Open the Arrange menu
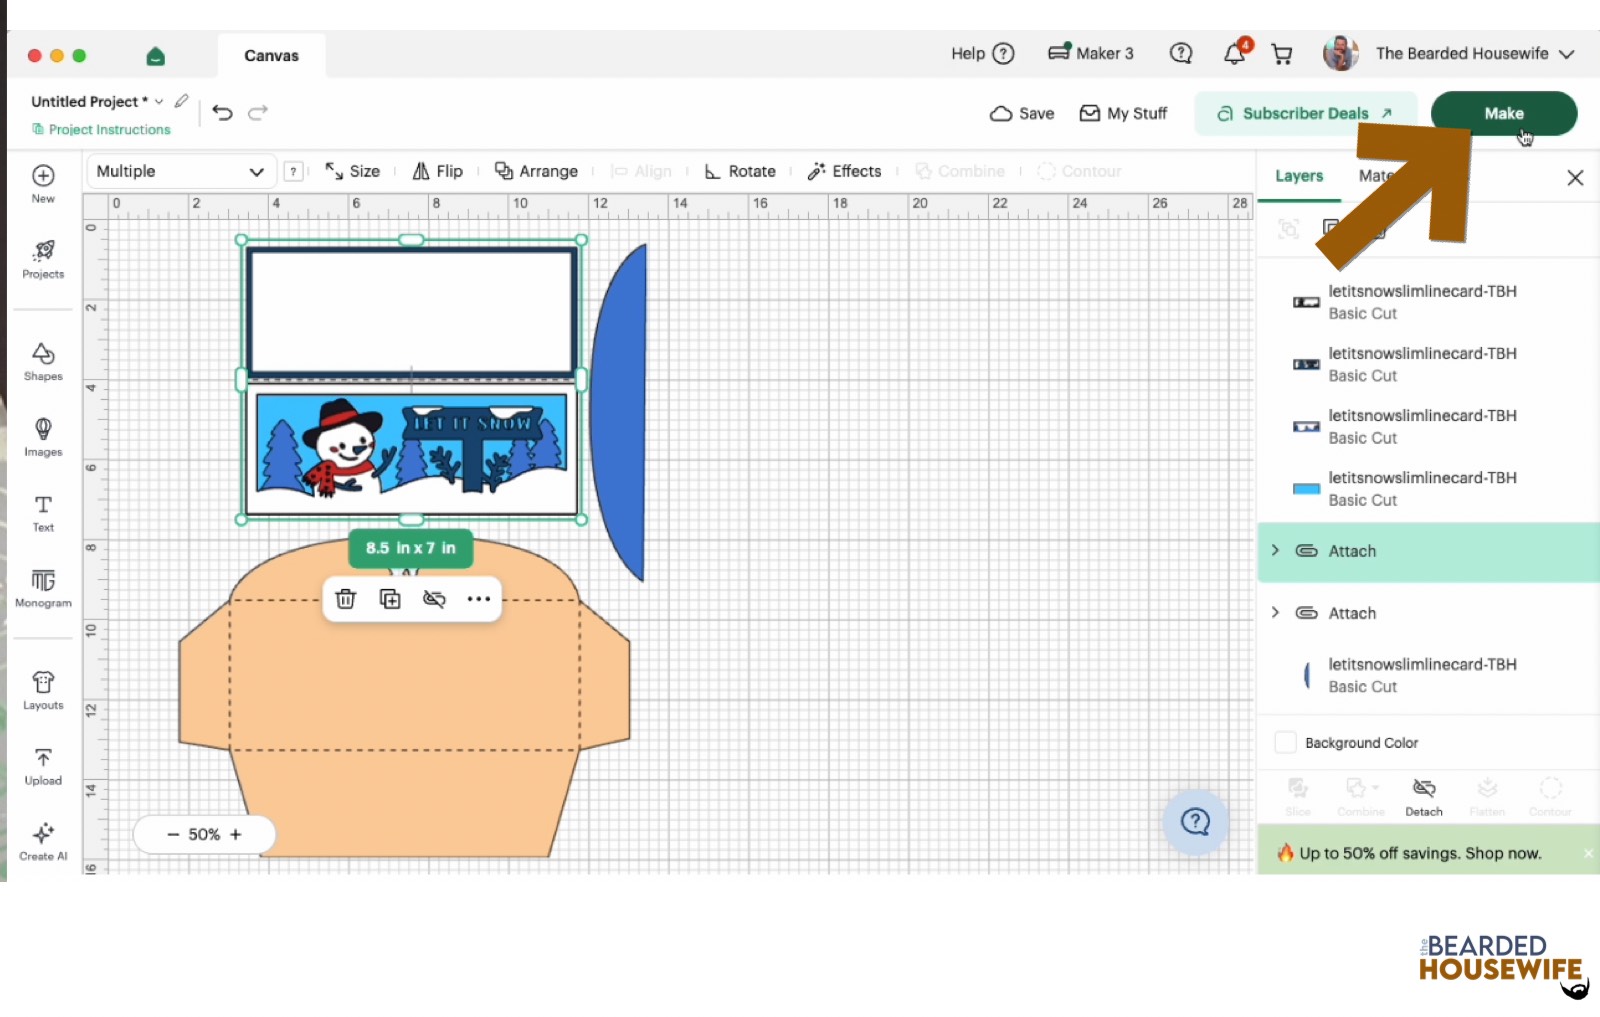 tap(537, 171)
